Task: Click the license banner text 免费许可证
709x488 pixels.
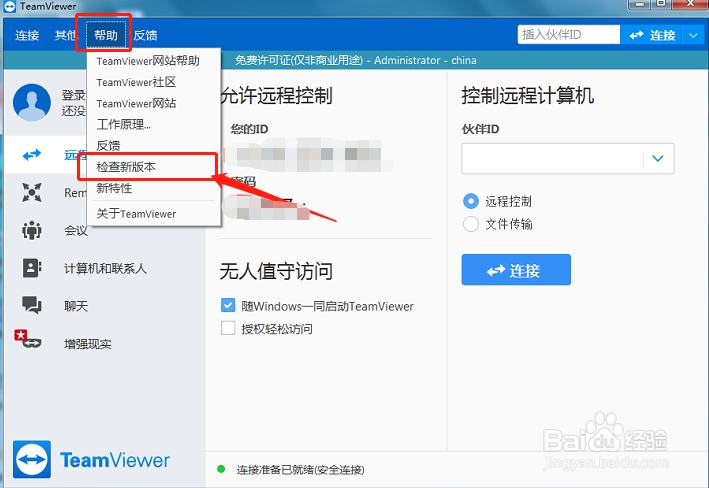Action: (355, 60)
